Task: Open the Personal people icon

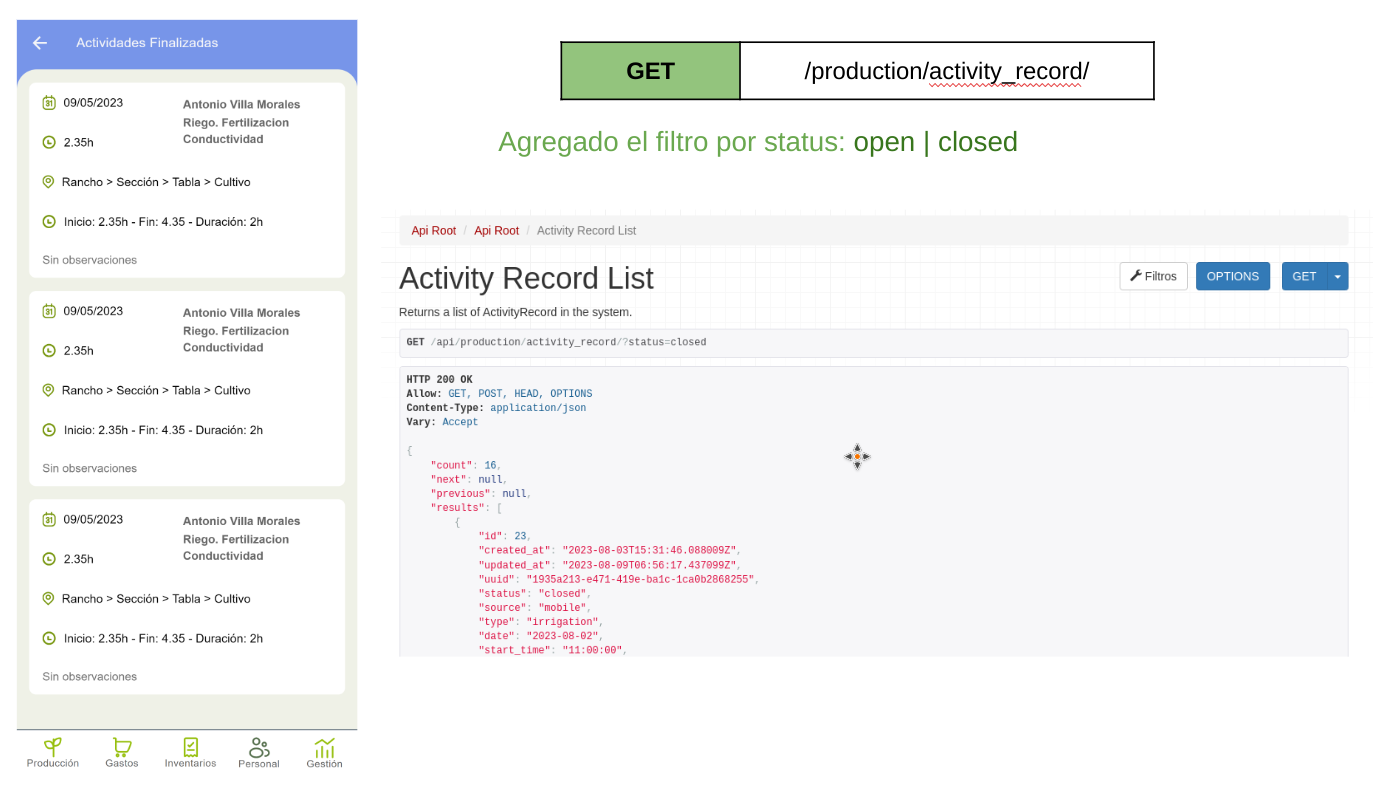Action: (x=259, y=747)
